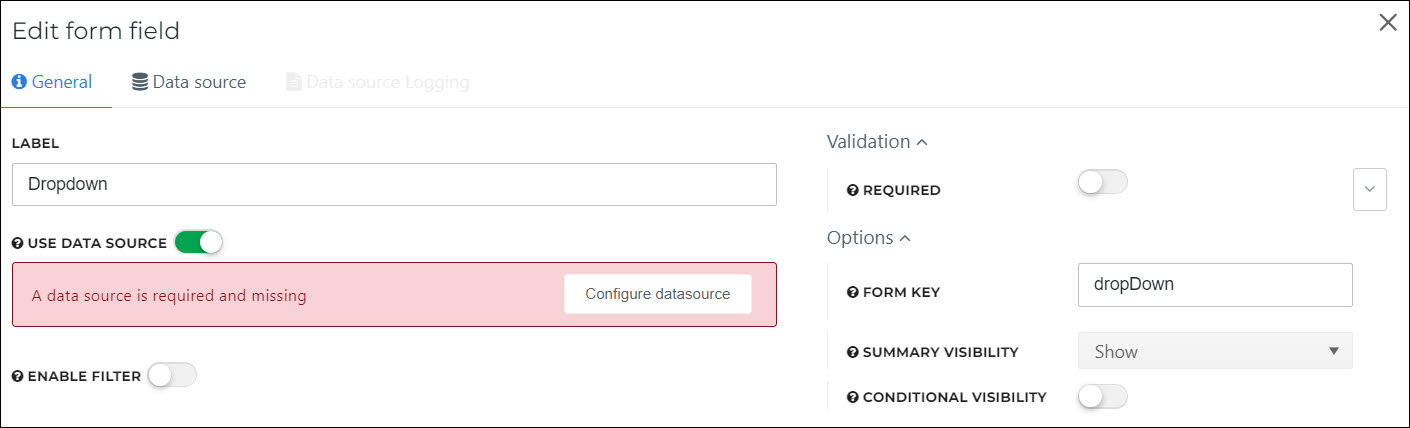Click help icon beside USE DATA SOURCE
This screenshot has width=1410, height=428.
[17, 243]
